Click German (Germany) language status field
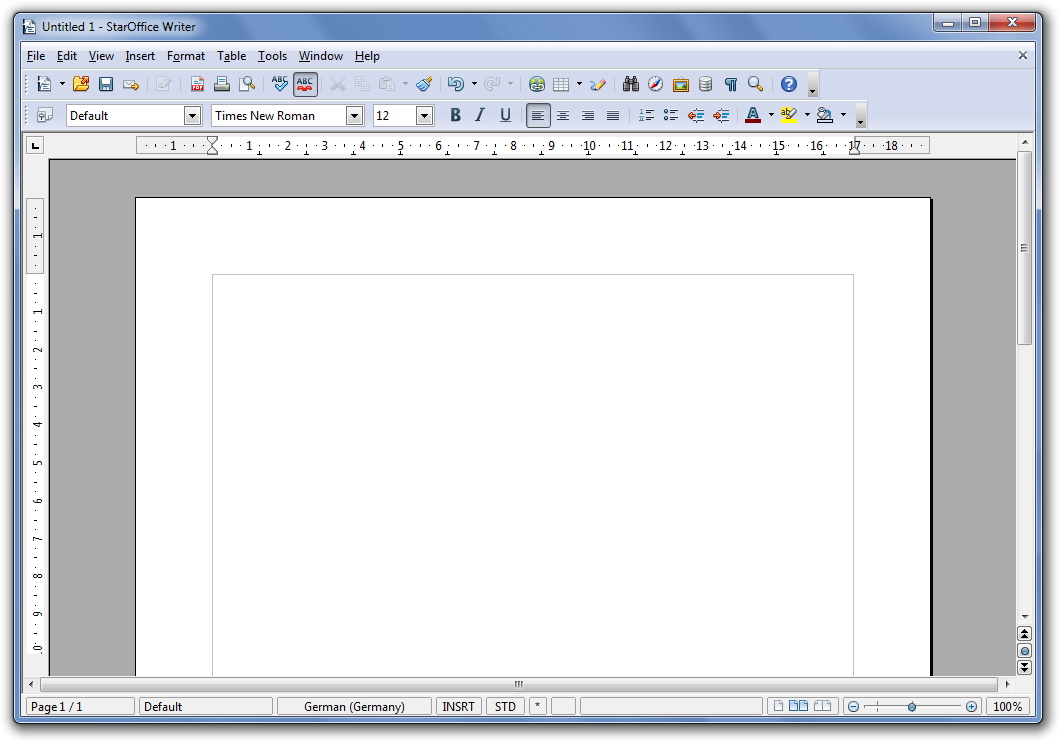This screenshot has width=1061, height=743. [354, 706]
